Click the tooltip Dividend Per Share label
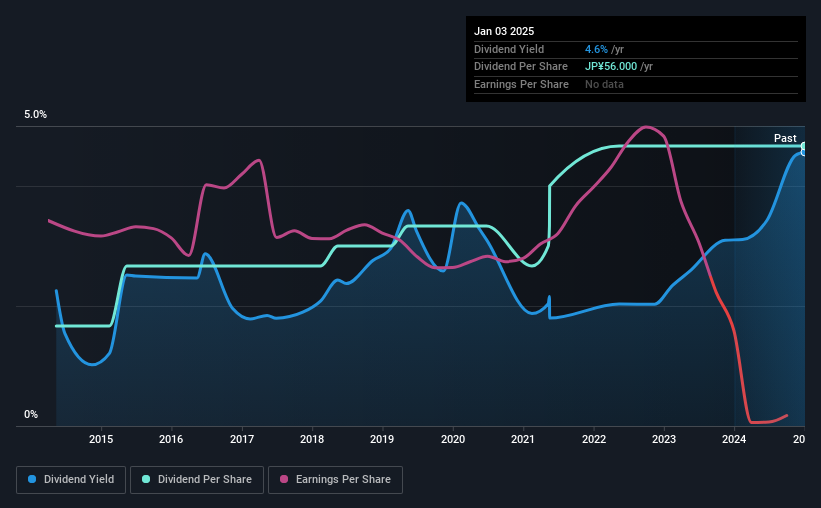Screen dimensions: 821x508 click(x=520, y=67)
